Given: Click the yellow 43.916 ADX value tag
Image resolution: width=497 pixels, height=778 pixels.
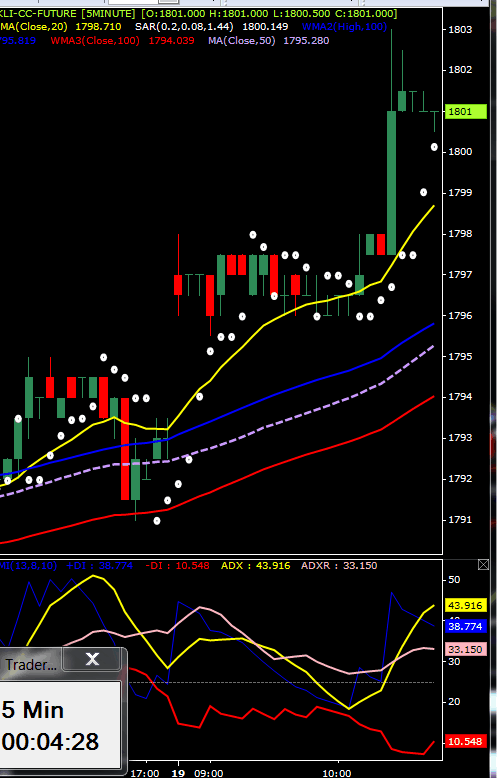Looking at the screenshot, I should point(466,605).
